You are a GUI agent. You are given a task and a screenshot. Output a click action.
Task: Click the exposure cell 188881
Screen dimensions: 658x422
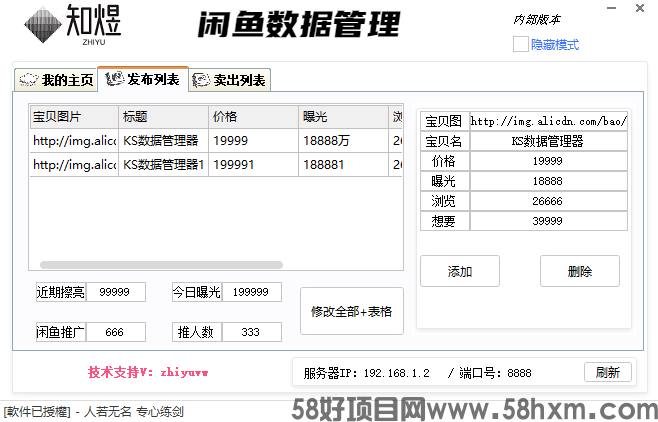pyautogui.click(x=343, y=164)
